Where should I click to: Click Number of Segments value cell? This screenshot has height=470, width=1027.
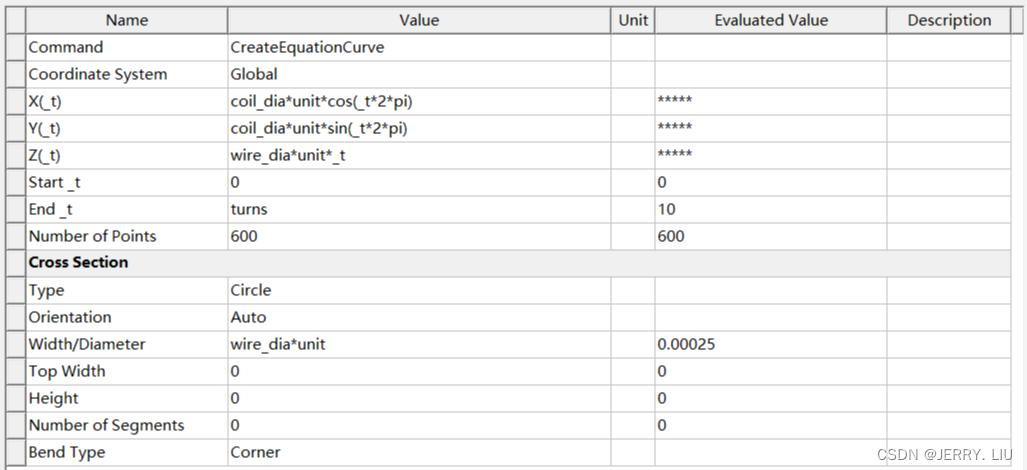[x=419, y=425]
